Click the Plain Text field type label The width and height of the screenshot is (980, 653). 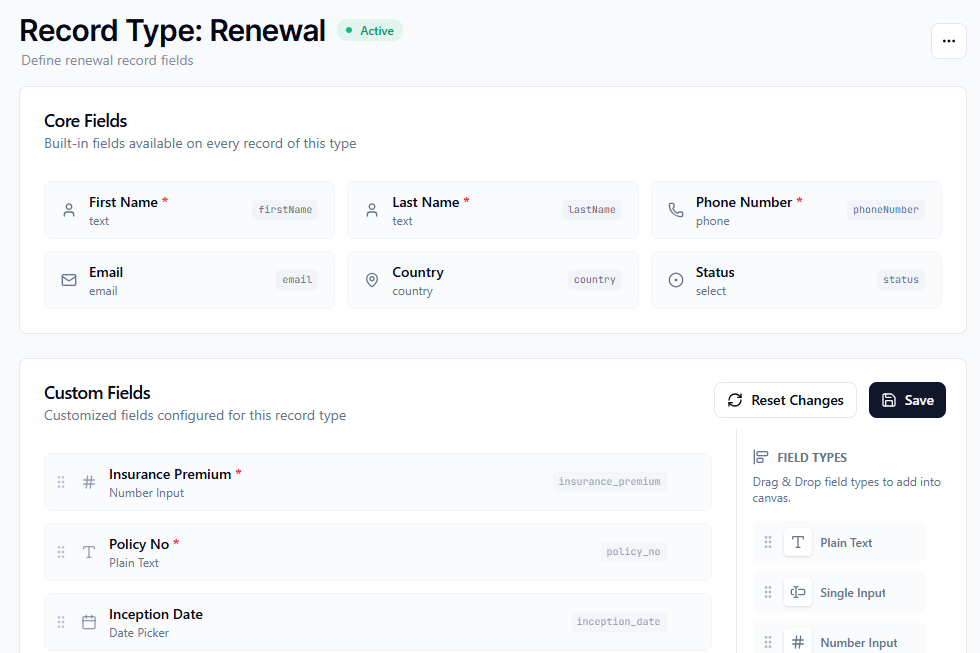pyautogui.click(x=846, y=543)
